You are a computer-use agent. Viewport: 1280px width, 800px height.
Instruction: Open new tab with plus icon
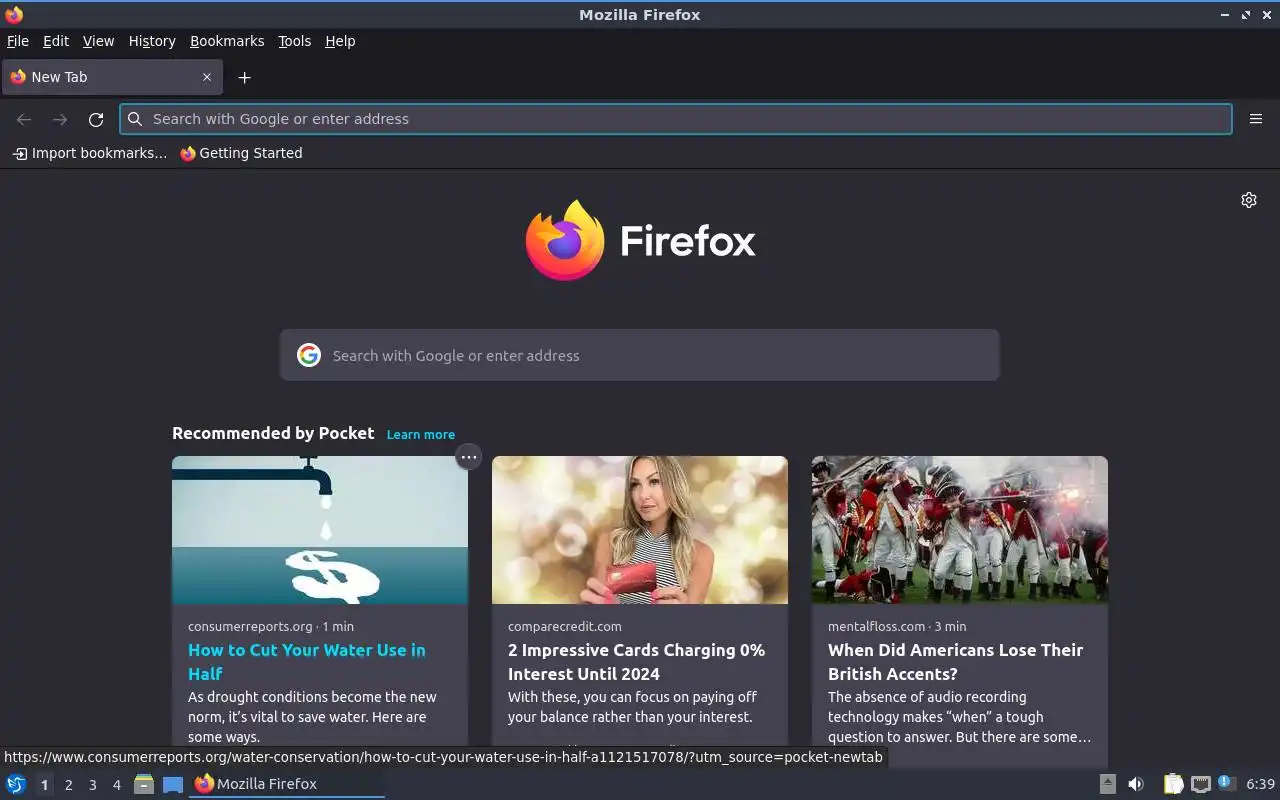coord(244,77)
